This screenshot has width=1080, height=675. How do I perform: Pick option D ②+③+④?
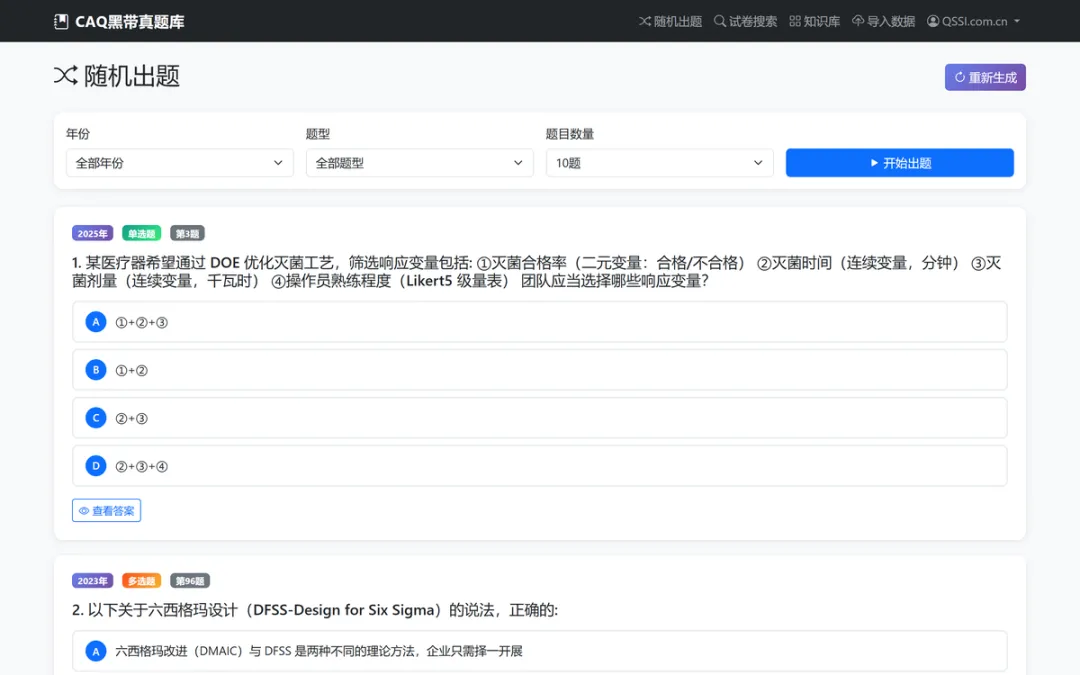click(x=539, y=466)
